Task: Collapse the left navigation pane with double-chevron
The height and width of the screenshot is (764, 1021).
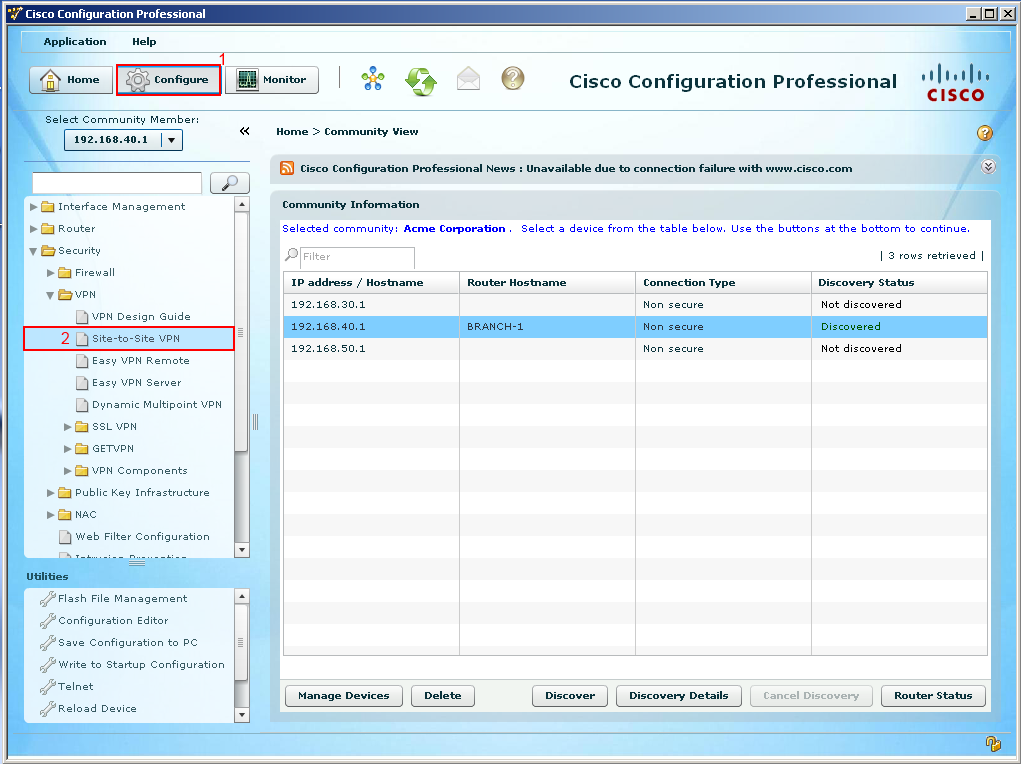Action: [245, 131]
